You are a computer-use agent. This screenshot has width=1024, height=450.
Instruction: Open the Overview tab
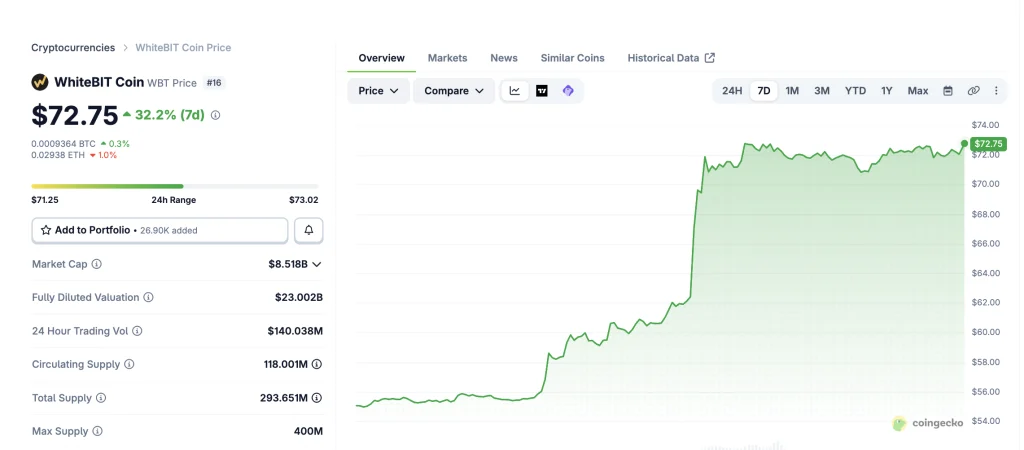(x=381, y=58)
